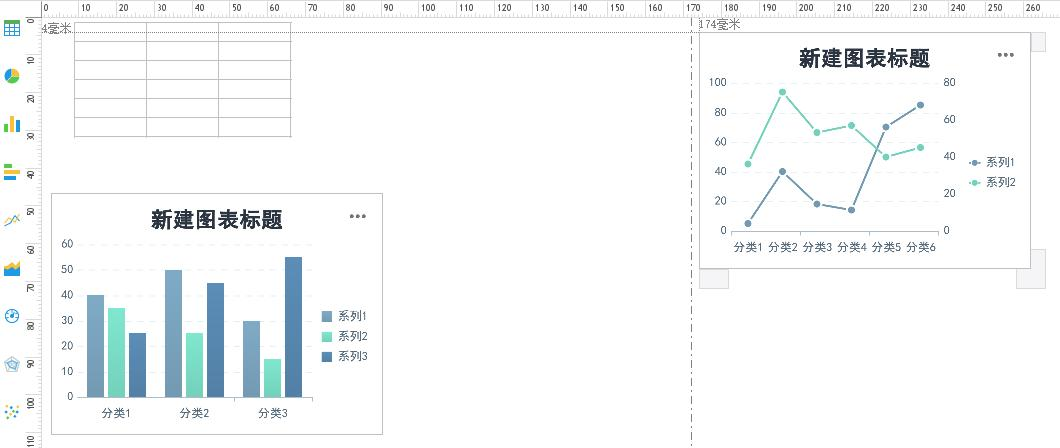The width and height of the screenshot is (1060, 448).
Task: Click the 分类5 label on line chart
Action: (886, 247)
